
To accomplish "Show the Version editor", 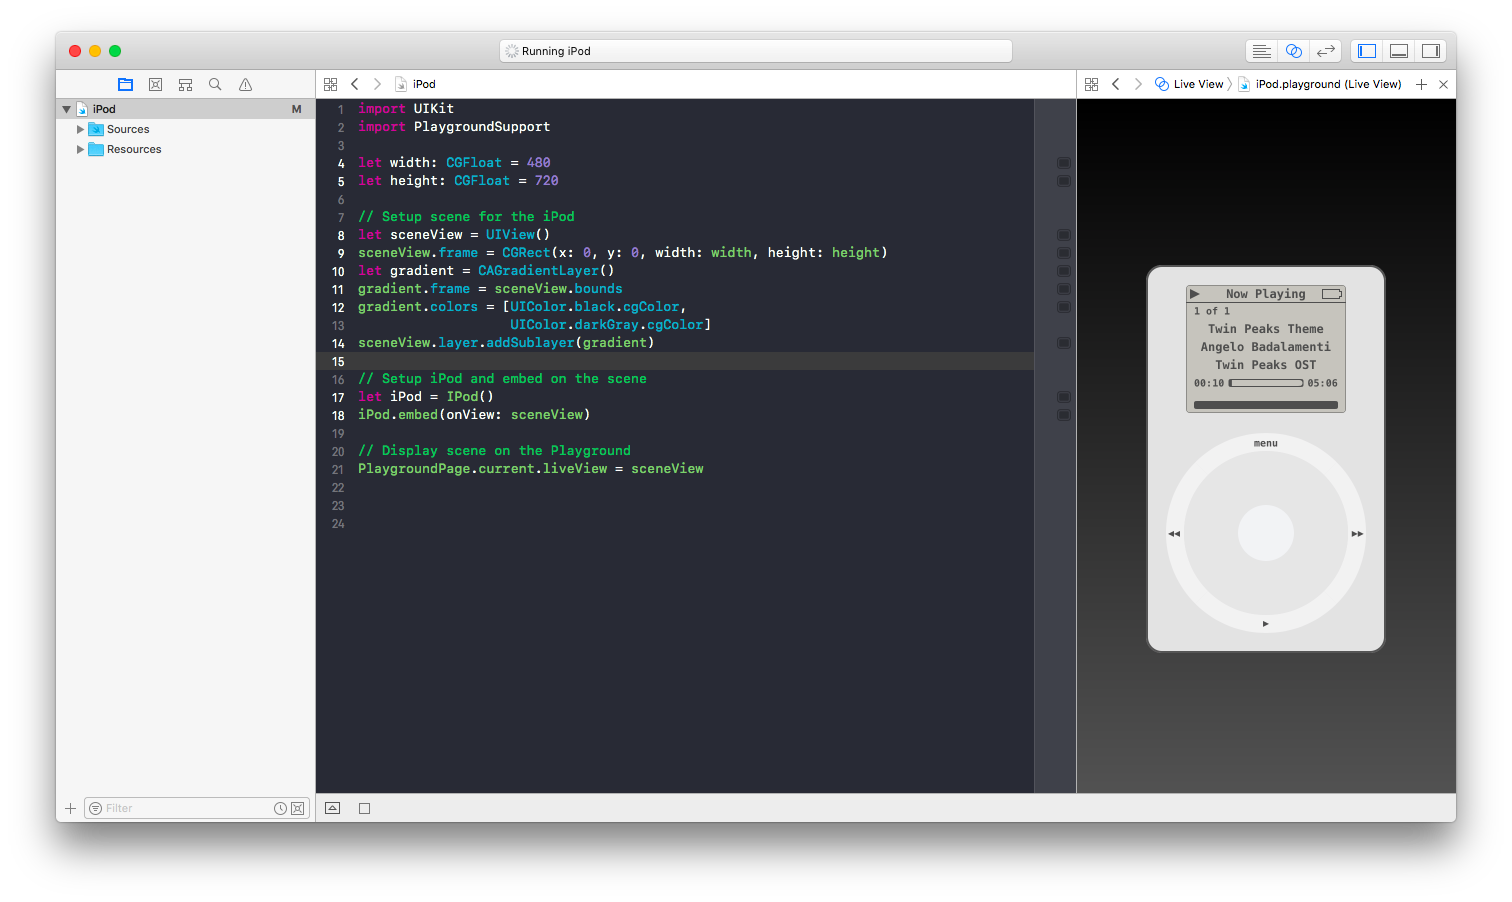I will tap(1326, 51).
